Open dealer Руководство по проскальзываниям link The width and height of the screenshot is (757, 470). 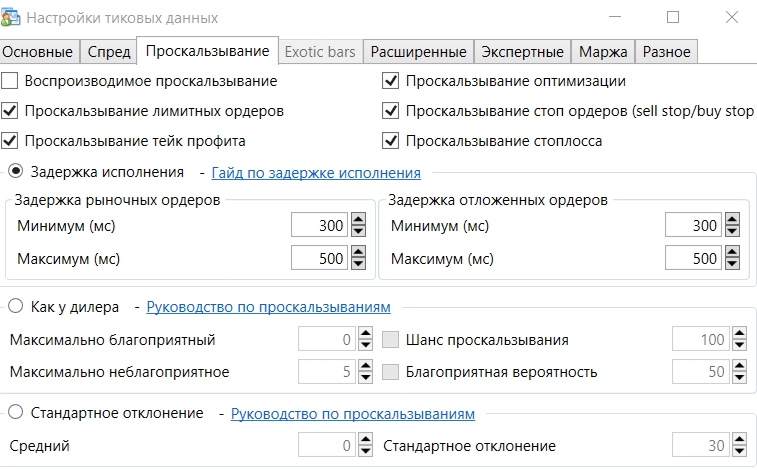tap(268, 307)
